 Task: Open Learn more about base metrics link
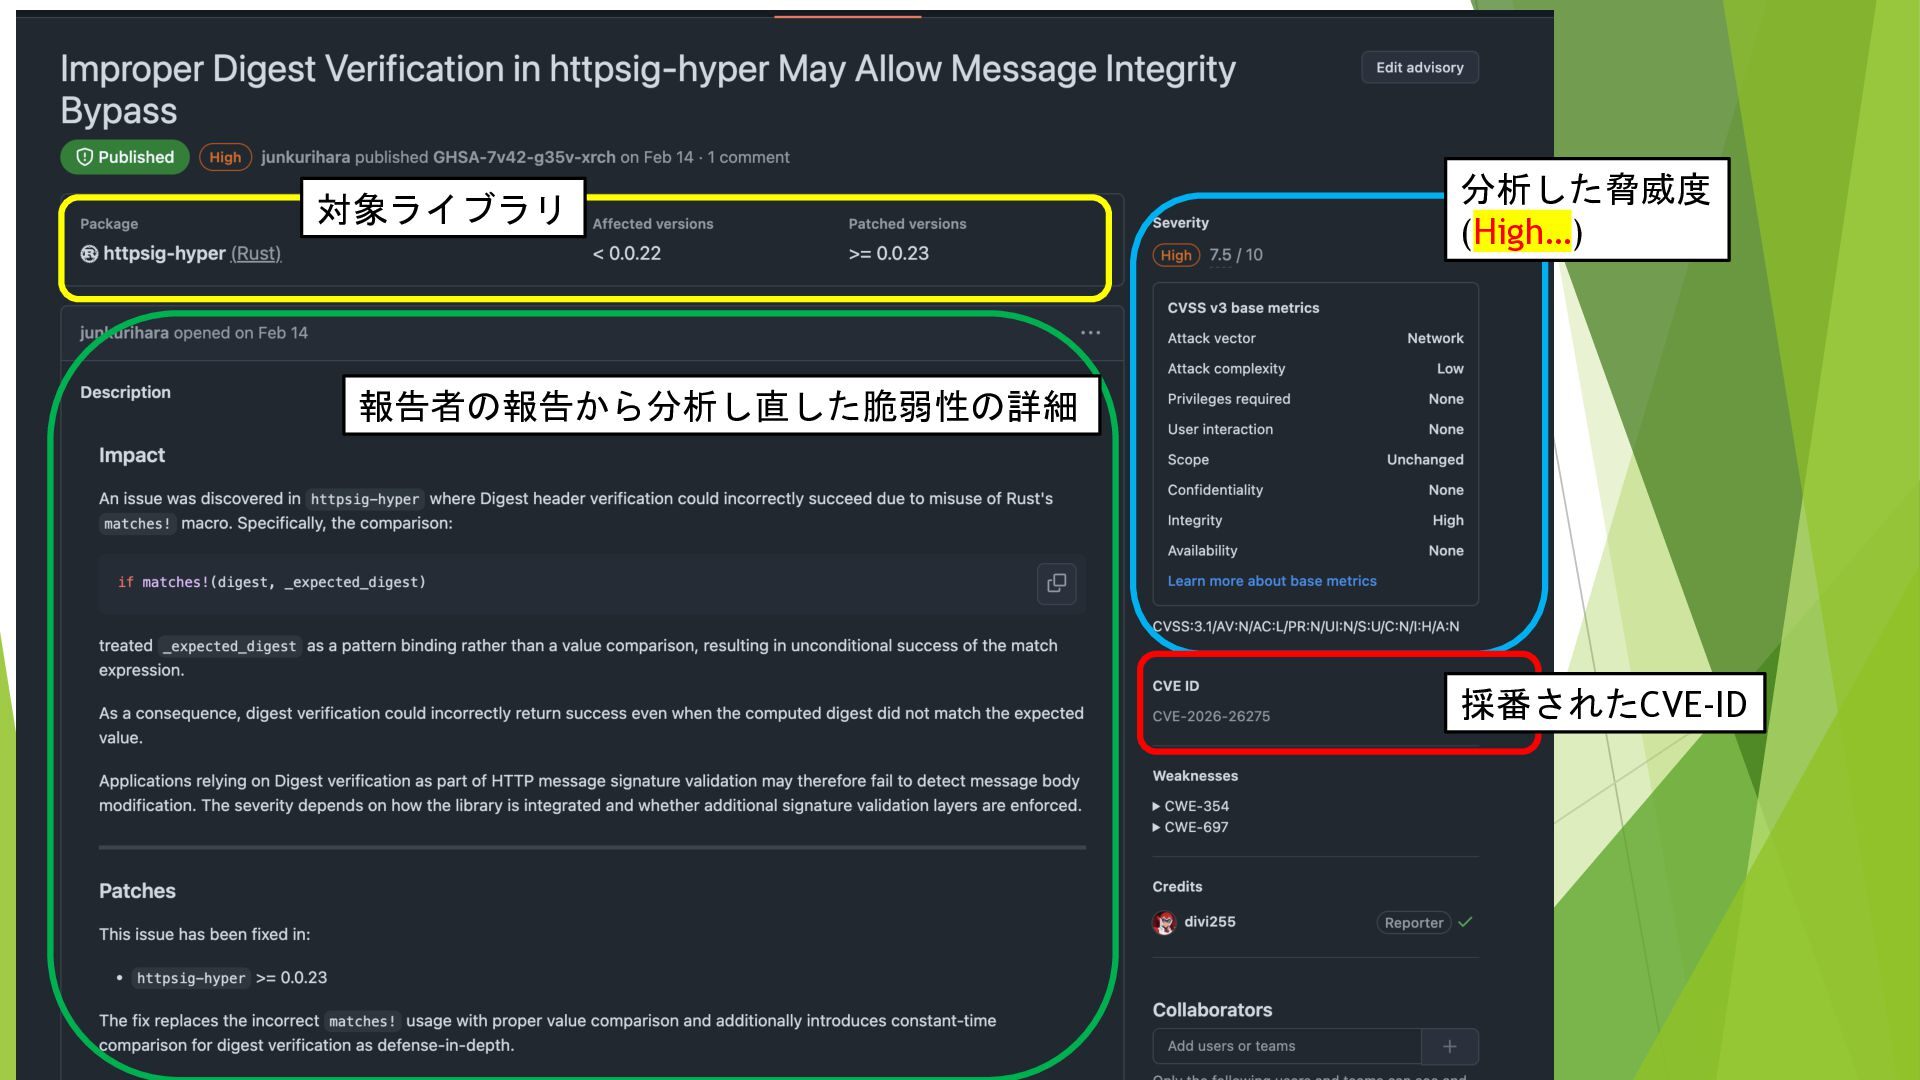pos(1271,581)
